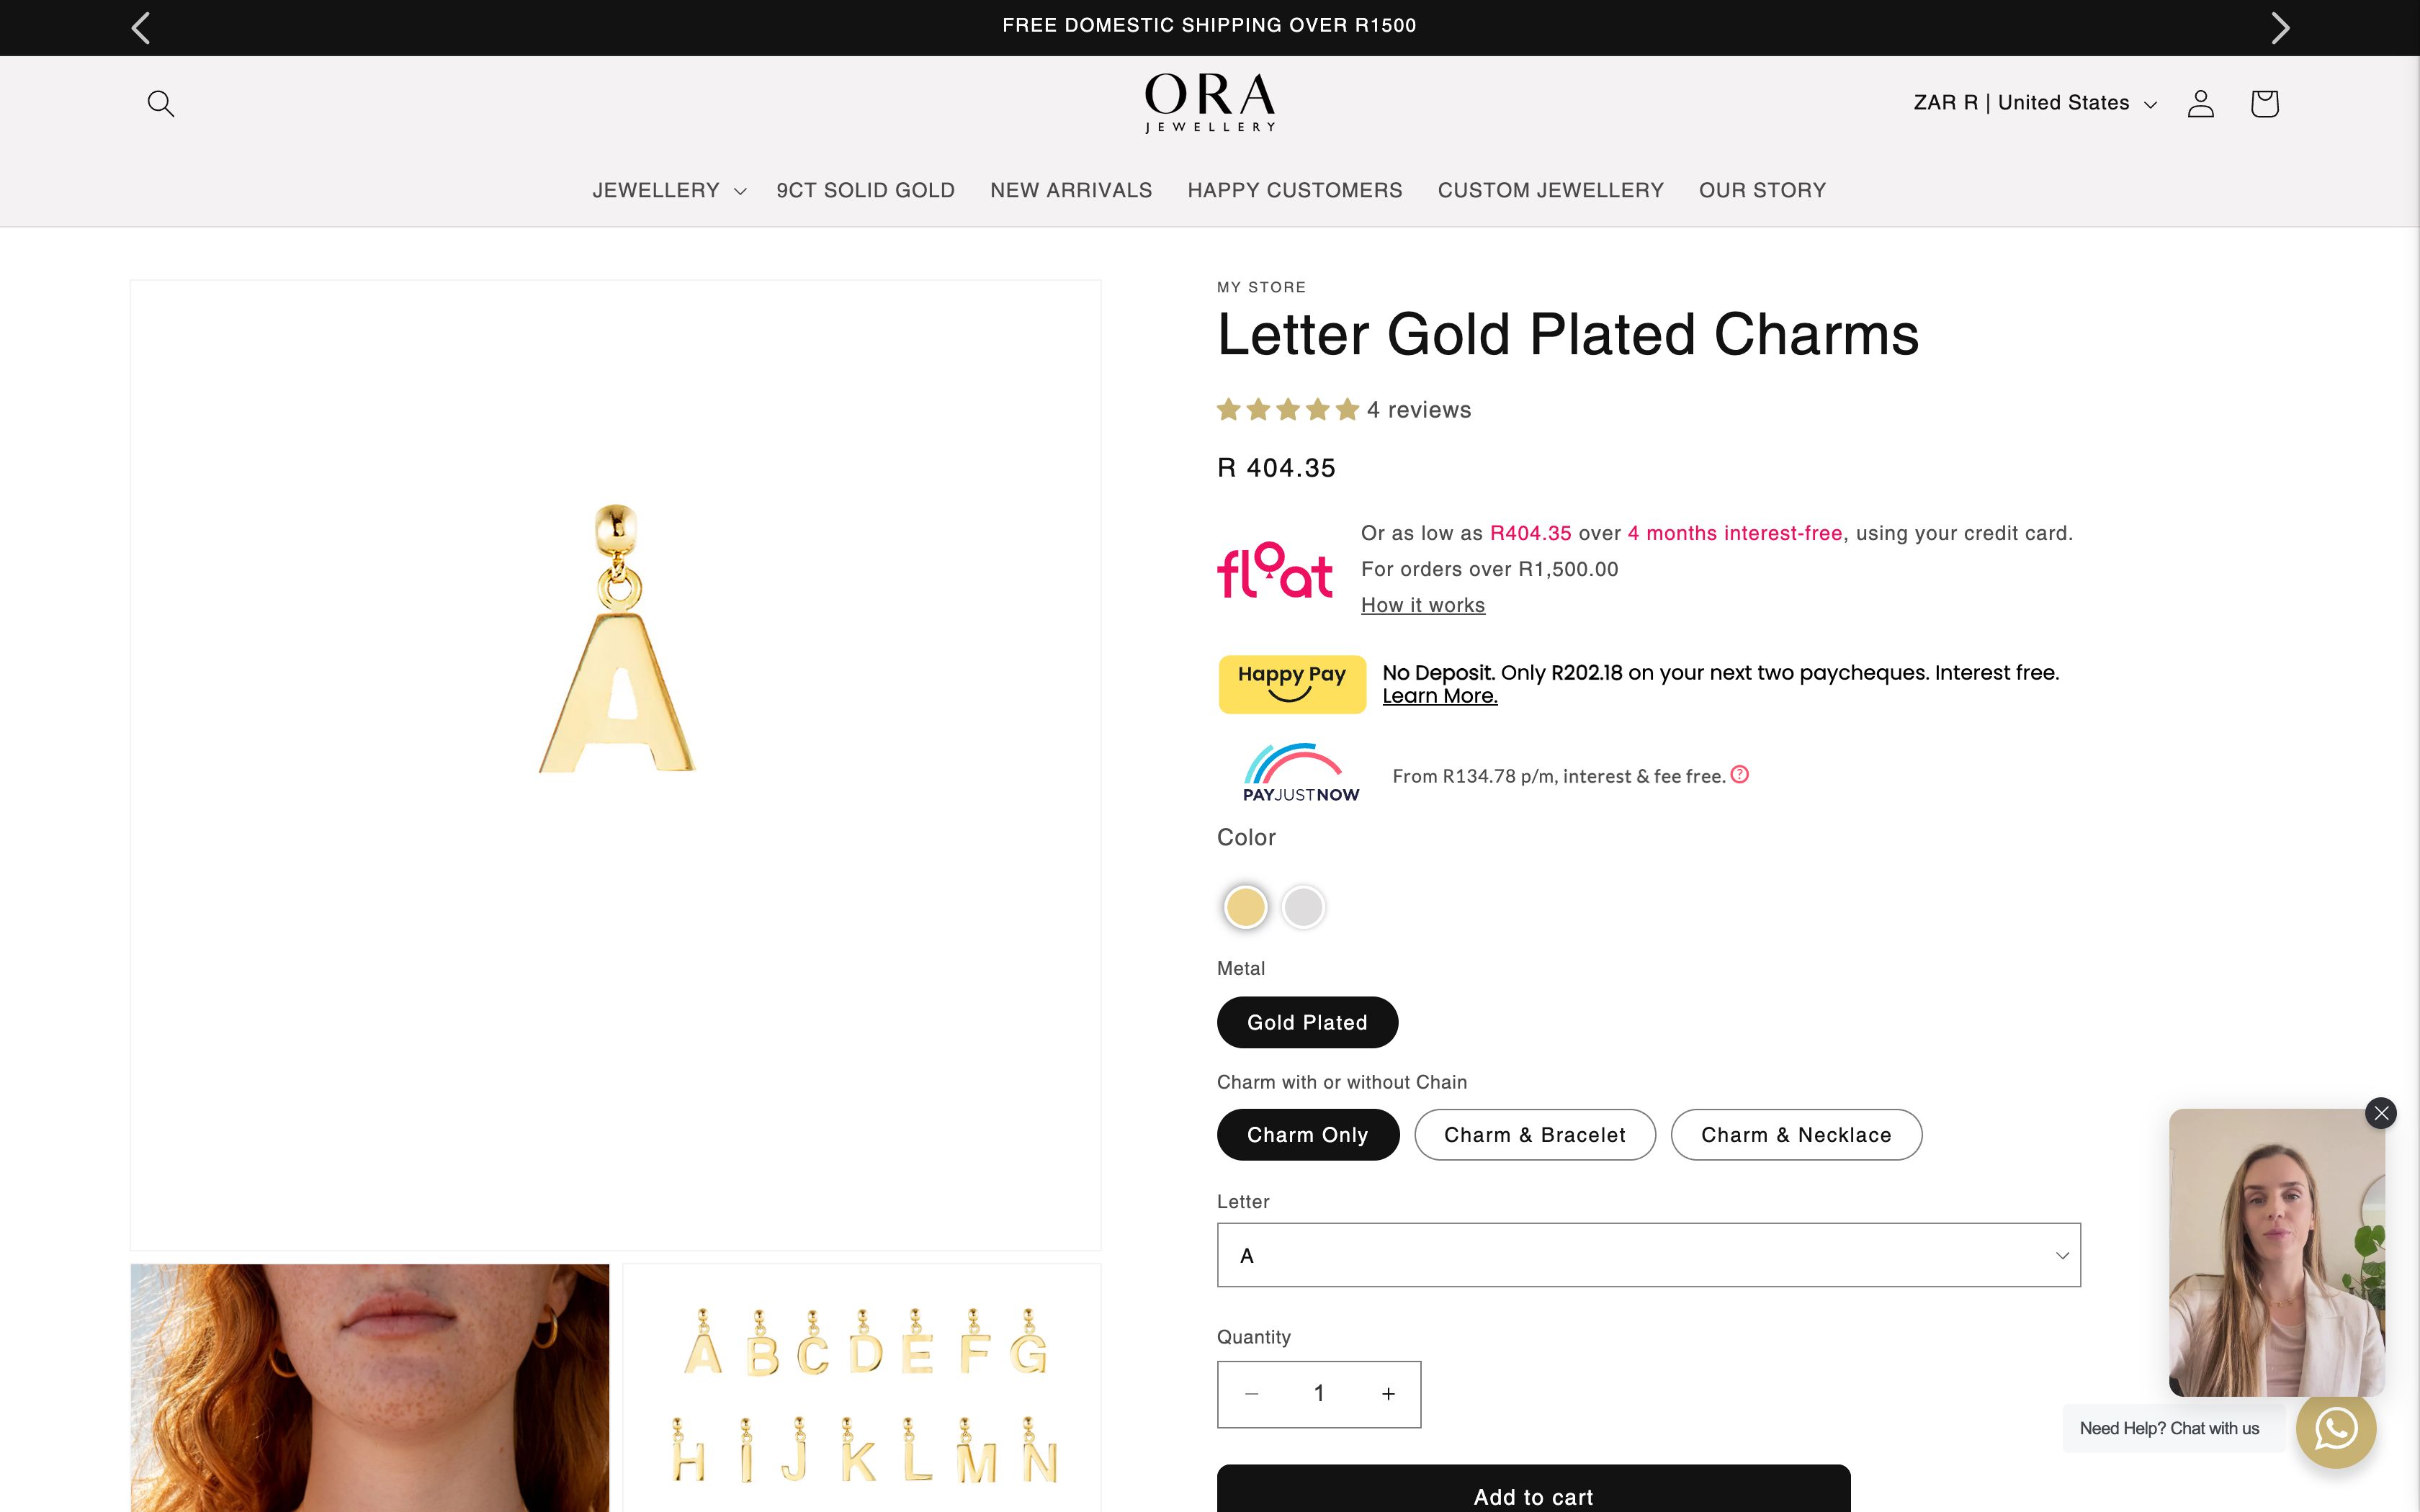Increase quantity with the plus stepper
The width and height of the screenshot is (2420, 1512).
click(1388, 1393)
